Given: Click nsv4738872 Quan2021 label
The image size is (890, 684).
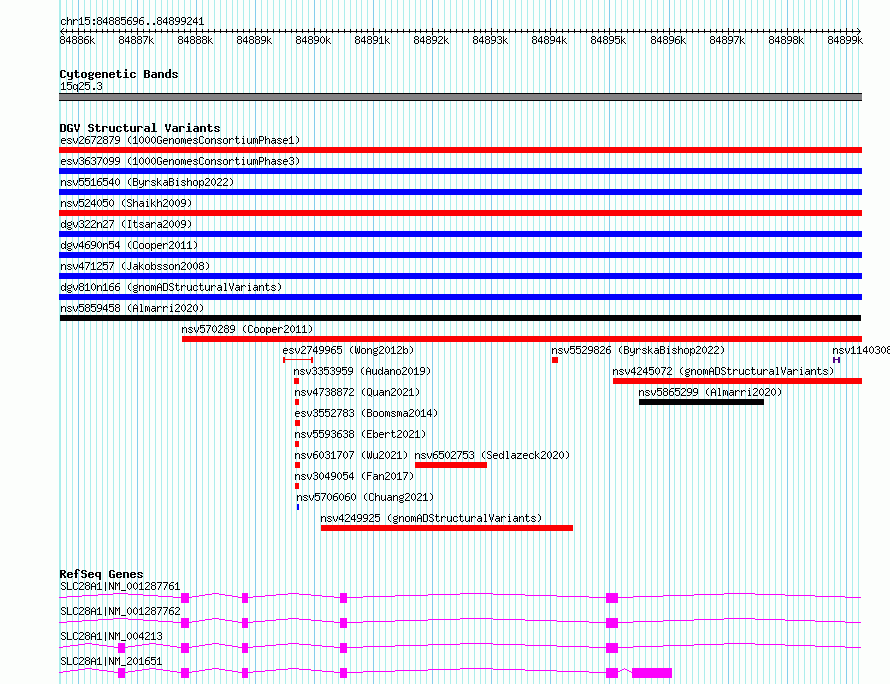Looking at the screenshot, I should 357,392.
